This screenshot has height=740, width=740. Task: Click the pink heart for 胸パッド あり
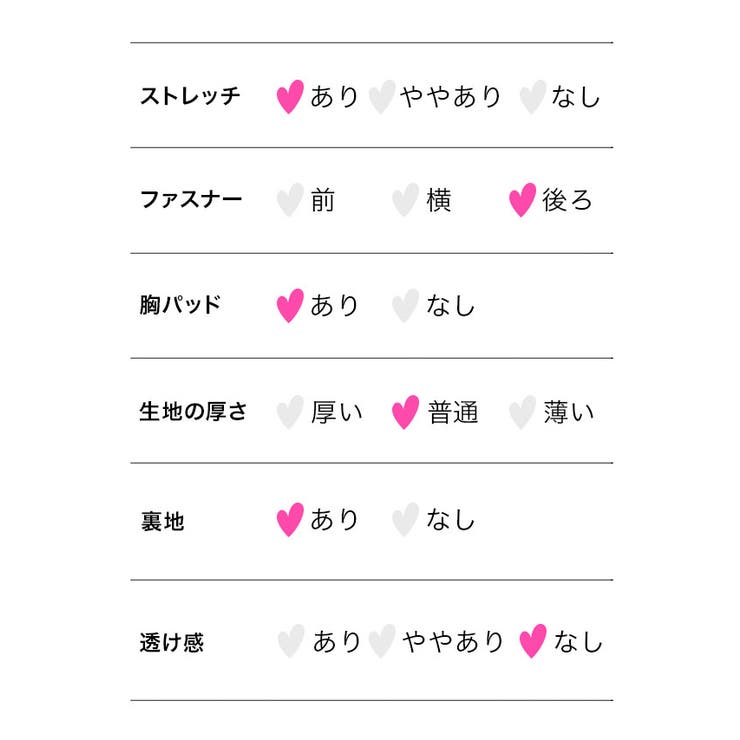click(289, 305)
